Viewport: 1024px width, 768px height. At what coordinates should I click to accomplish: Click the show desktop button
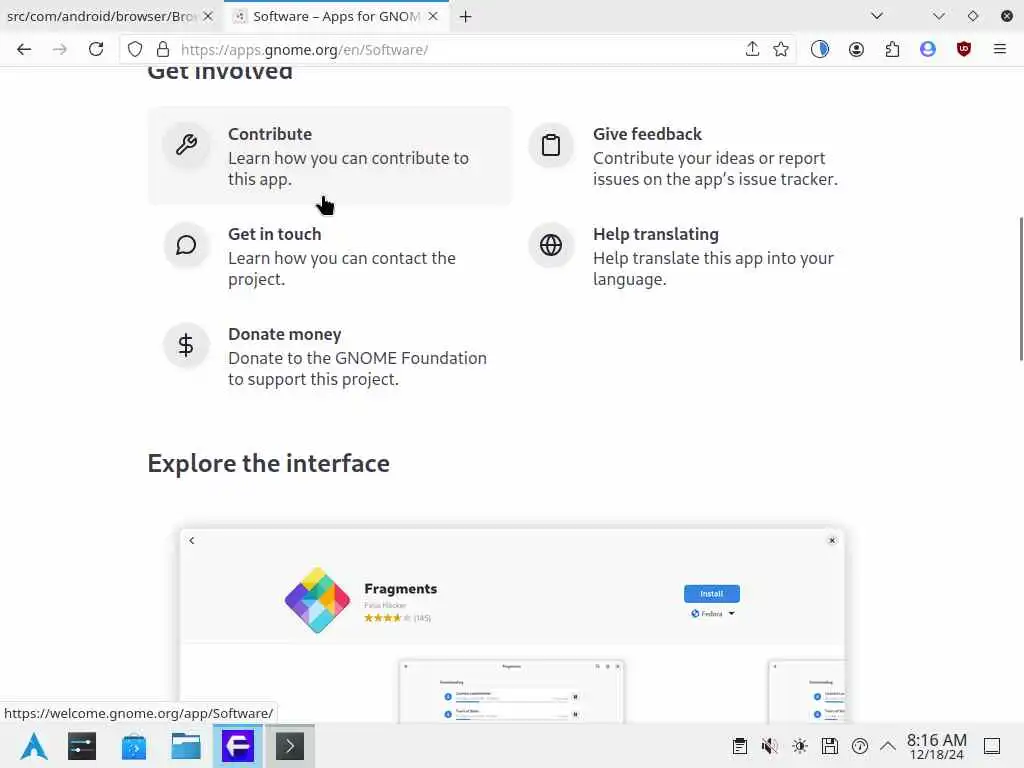coord(992,746)
